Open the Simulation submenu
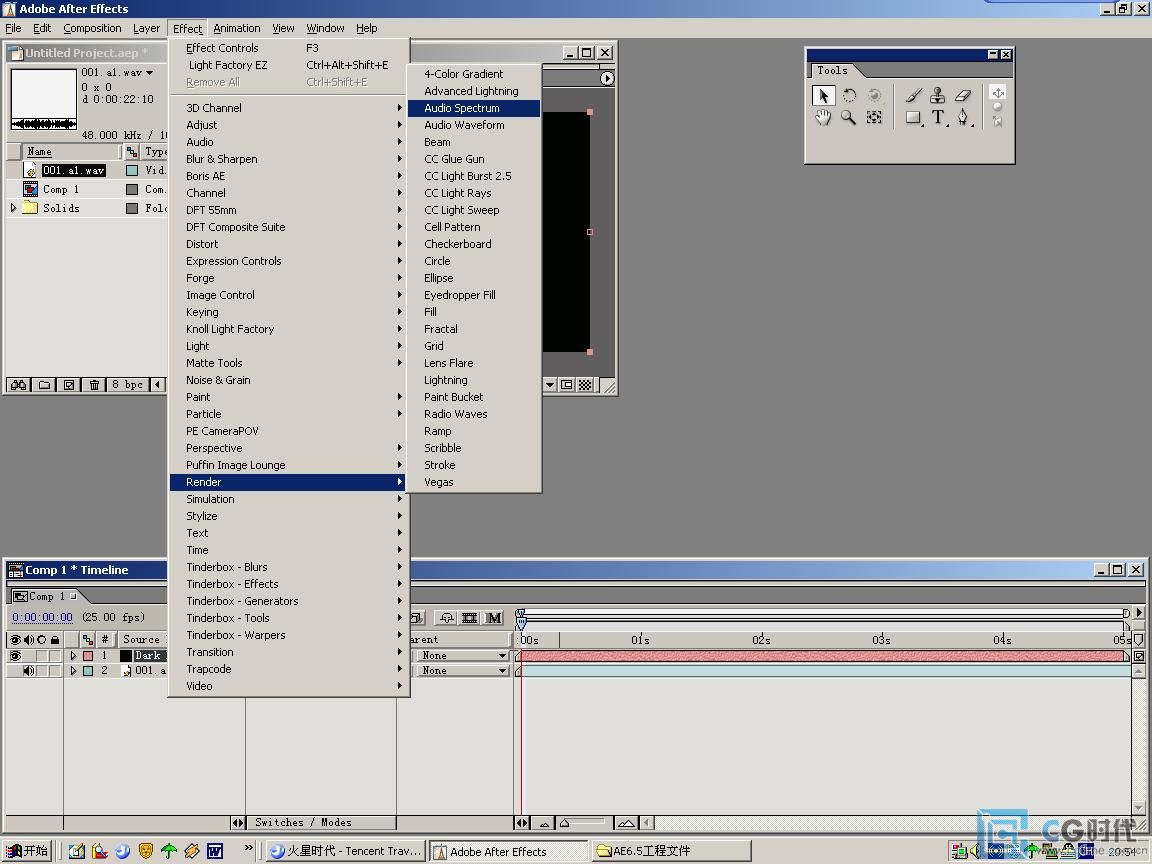Viewport: 1152px width, 864px height. tap(289, 499)
